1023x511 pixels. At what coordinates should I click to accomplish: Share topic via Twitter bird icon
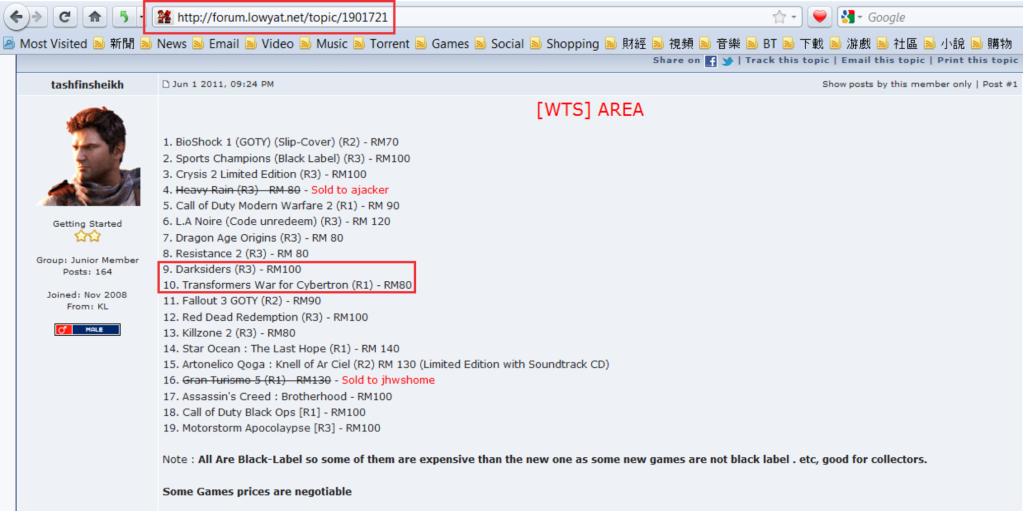(727, 61)
